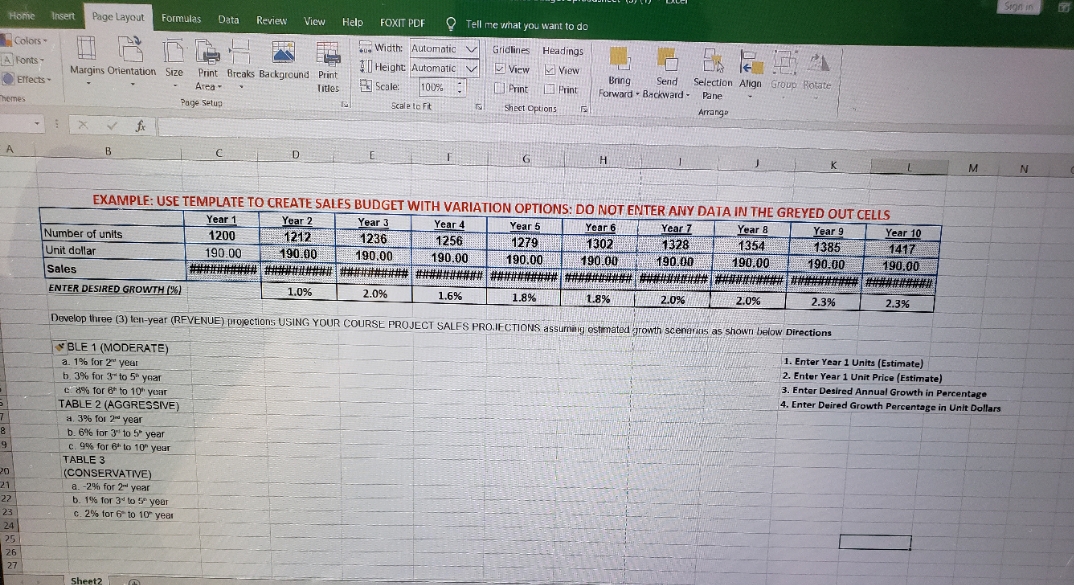
Task: Adjust the Scale percentage spinner
Action: coord(460,87)
